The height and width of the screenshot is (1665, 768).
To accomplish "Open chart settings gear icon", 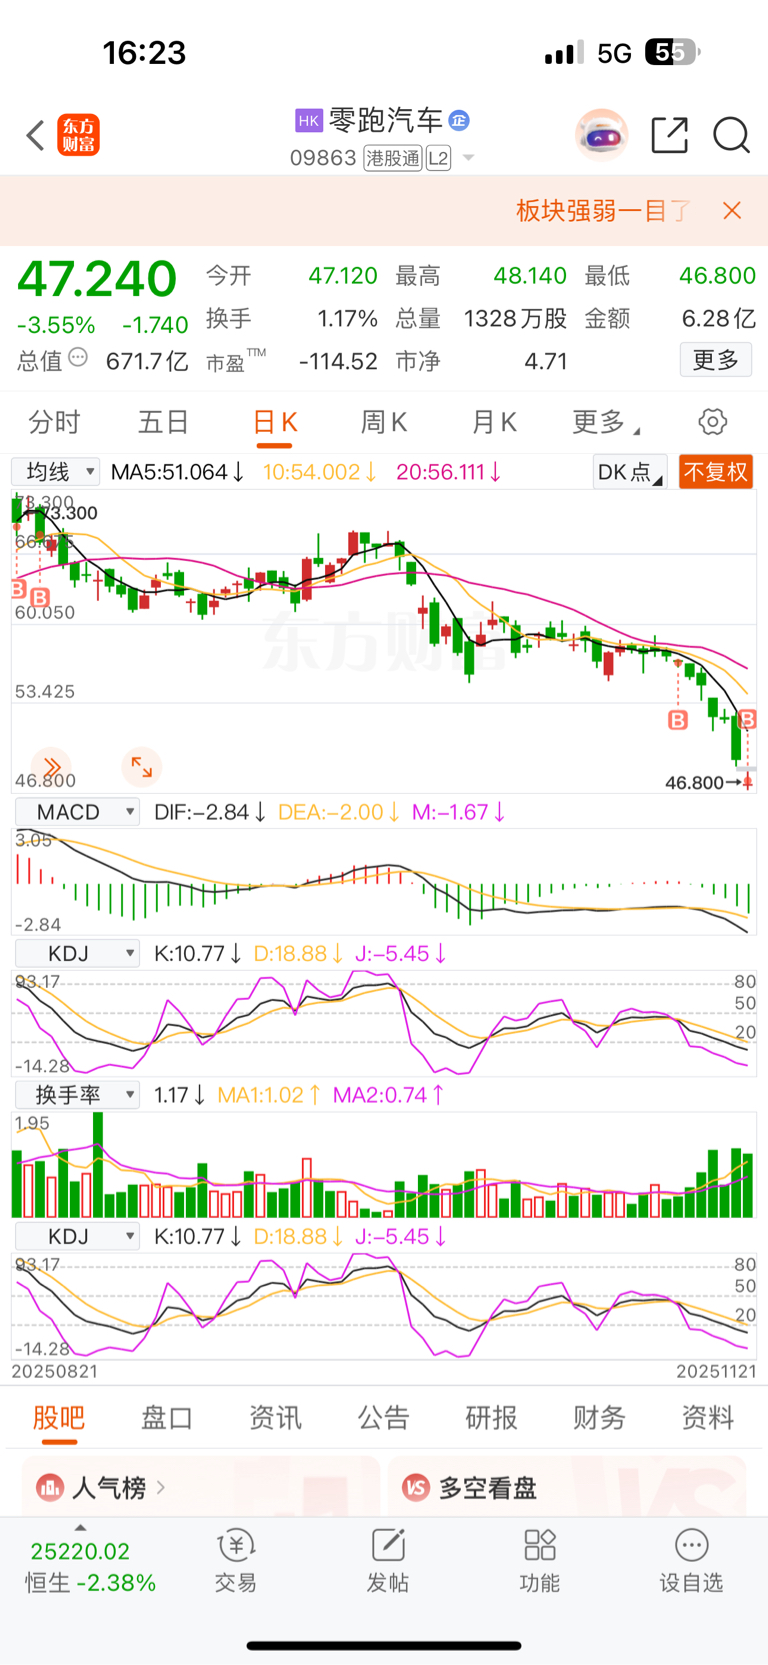I will coord(713,422).
